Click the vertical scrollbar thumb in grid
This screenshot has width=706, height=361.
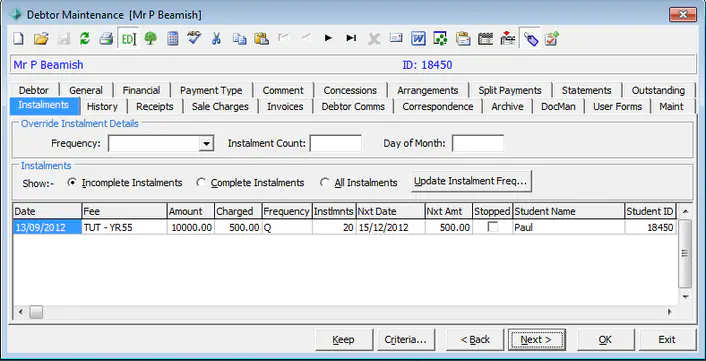coord(685,253)
